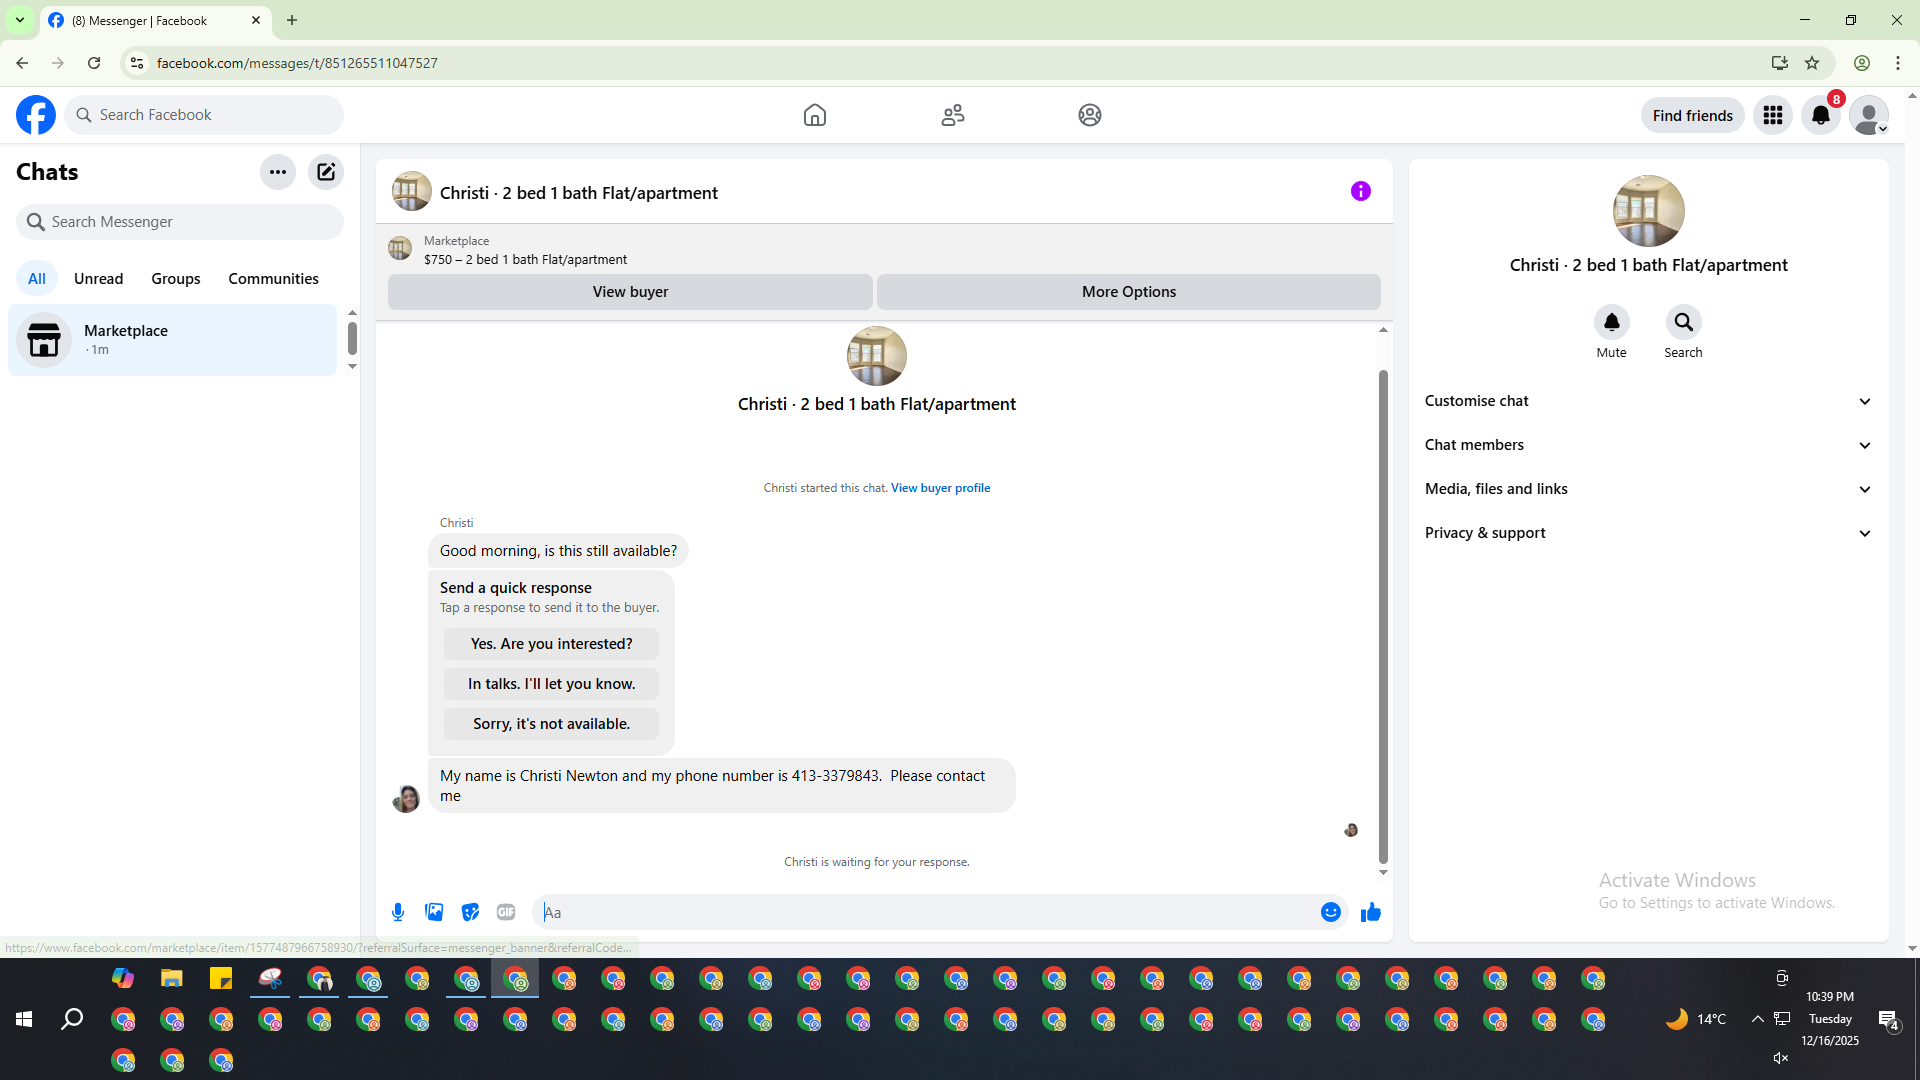This screenshot has height=1080, width=1920.
Task: Reload the page
Action: pos(94,63)
